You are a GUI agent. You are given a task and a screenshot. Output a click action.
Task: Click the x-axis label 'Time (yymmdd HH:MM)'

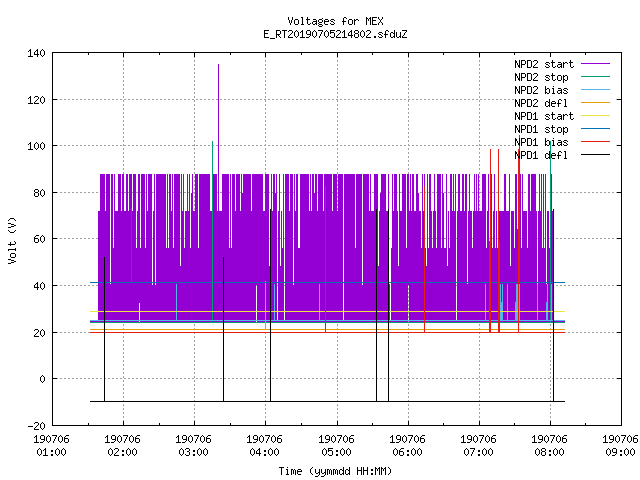click(x=335, y=471)
